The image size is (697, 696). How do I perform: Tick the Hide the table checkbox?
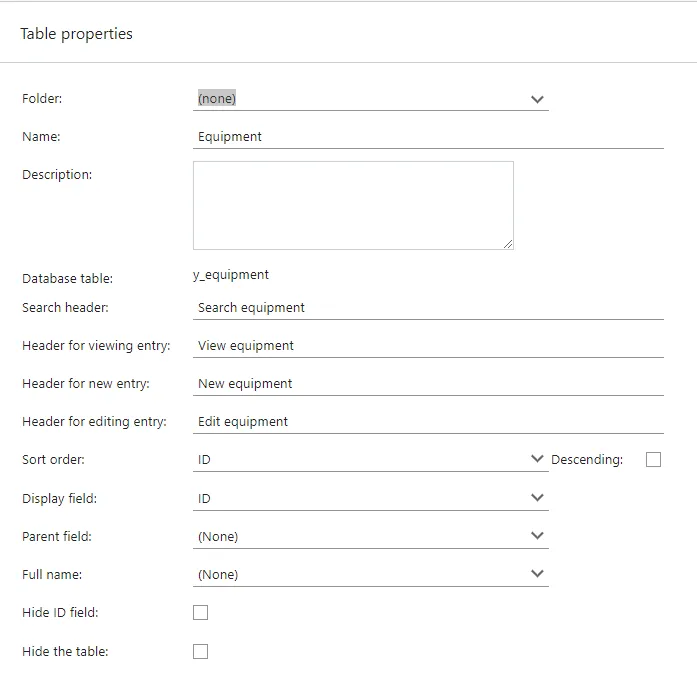(x=200, y=651)
